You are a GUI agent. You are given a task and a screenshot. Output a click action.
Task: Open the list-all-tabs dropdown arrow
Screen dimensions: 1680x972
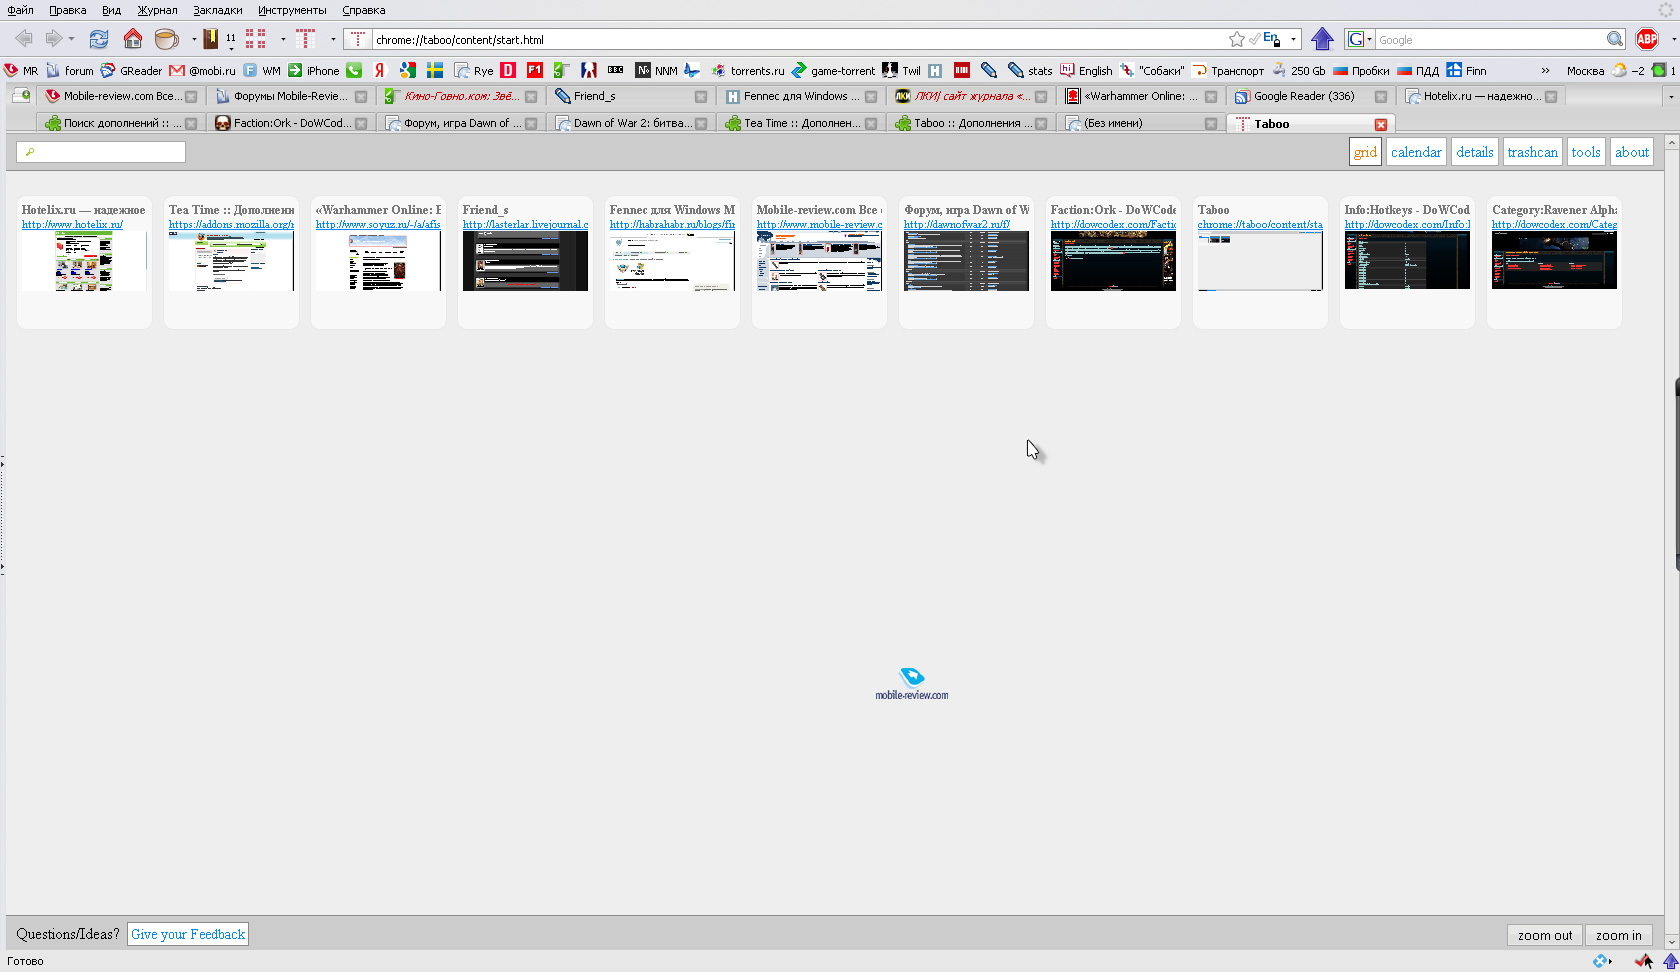[x=1671, y=97]
